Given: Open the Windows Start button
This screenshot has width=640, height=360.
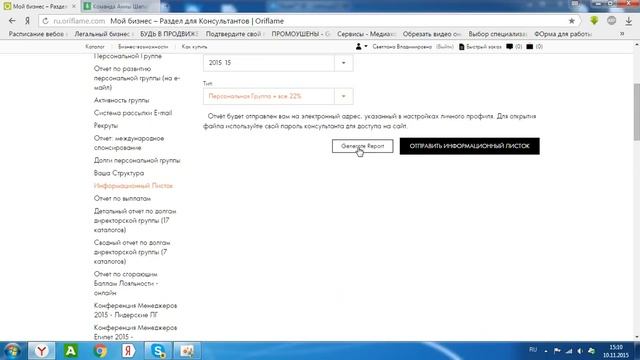Looking at the screenshot, I should [12, 351].
